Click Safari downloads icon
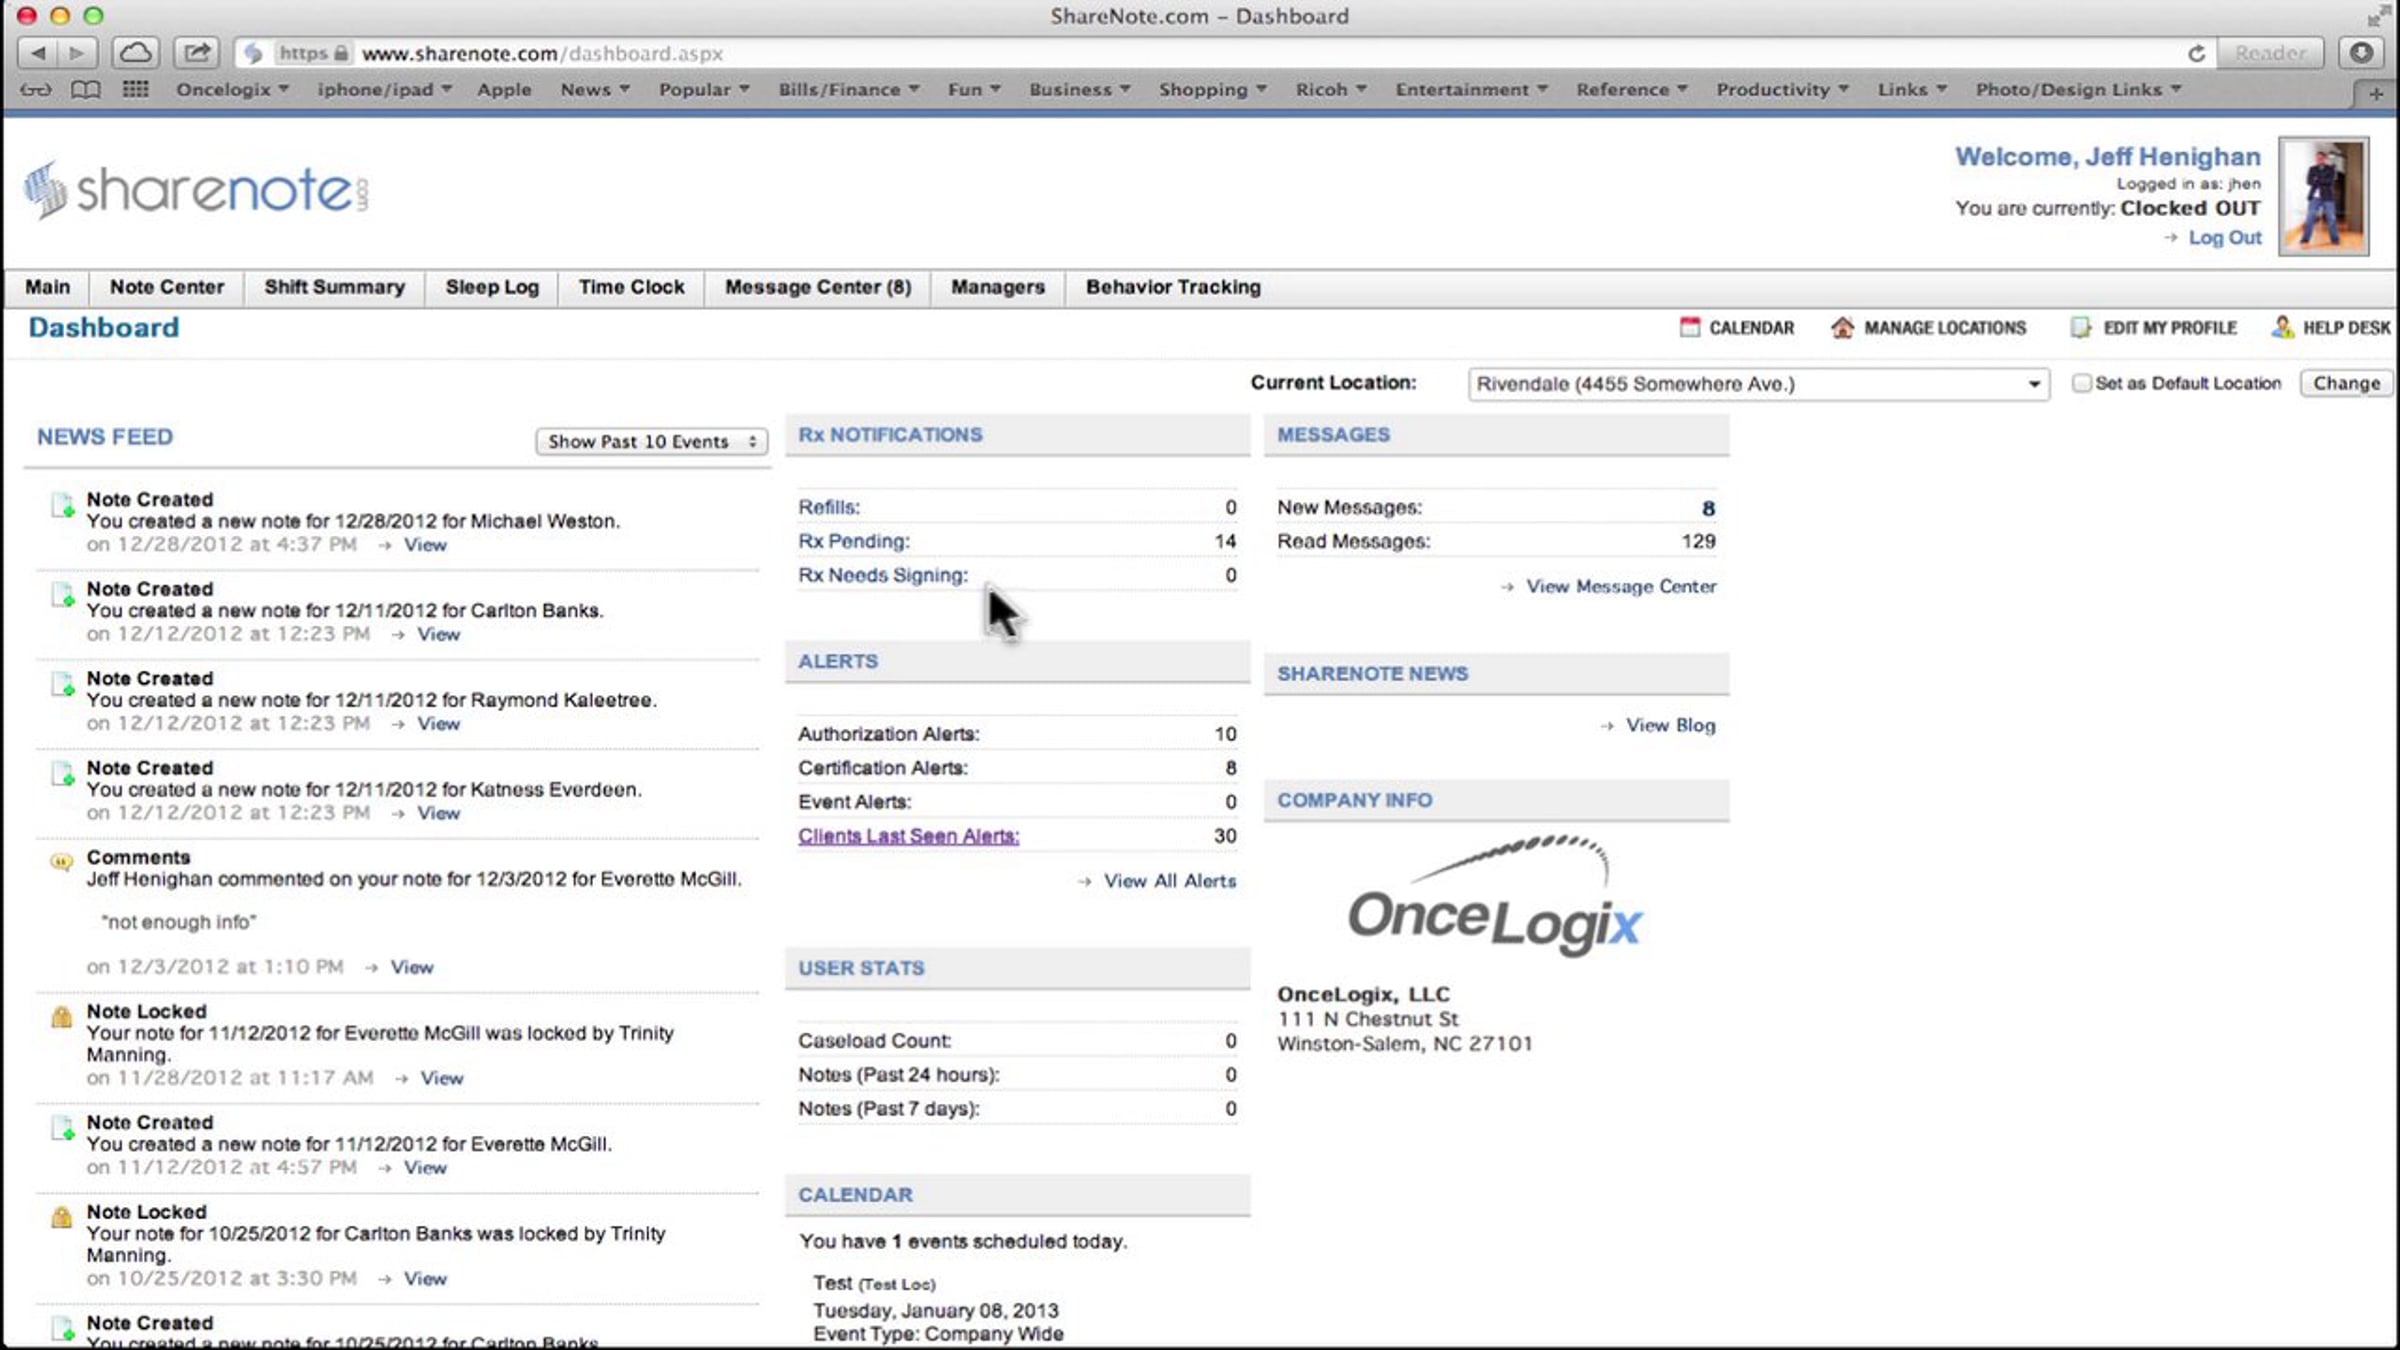Screen dimensions: 2400x1350 pos(2361,53)
